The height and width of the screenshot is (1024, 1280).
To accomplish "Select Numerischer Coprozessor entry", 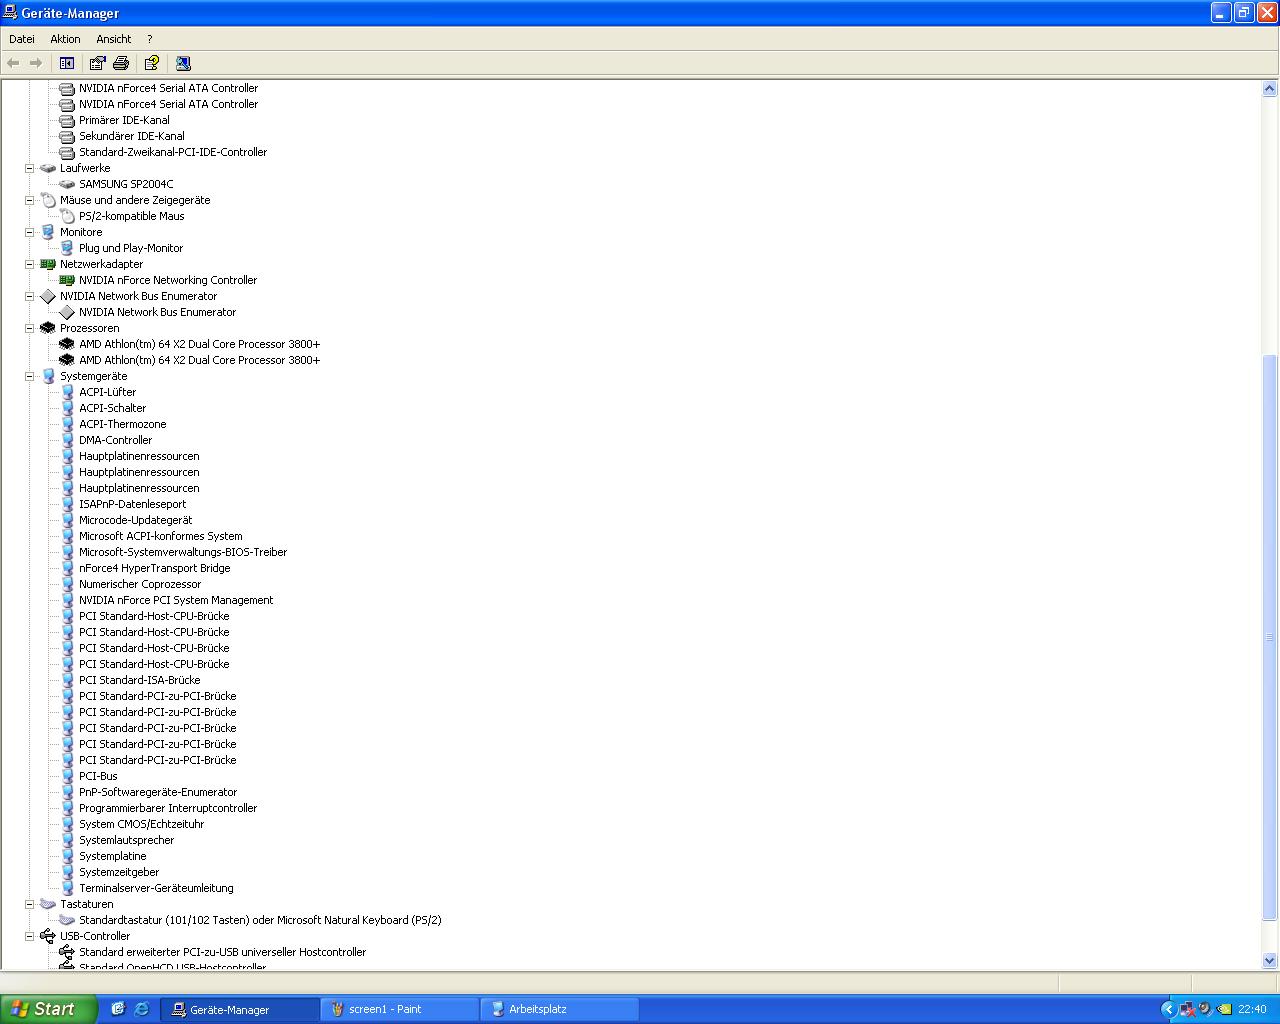I will click(x=140, y=584).
